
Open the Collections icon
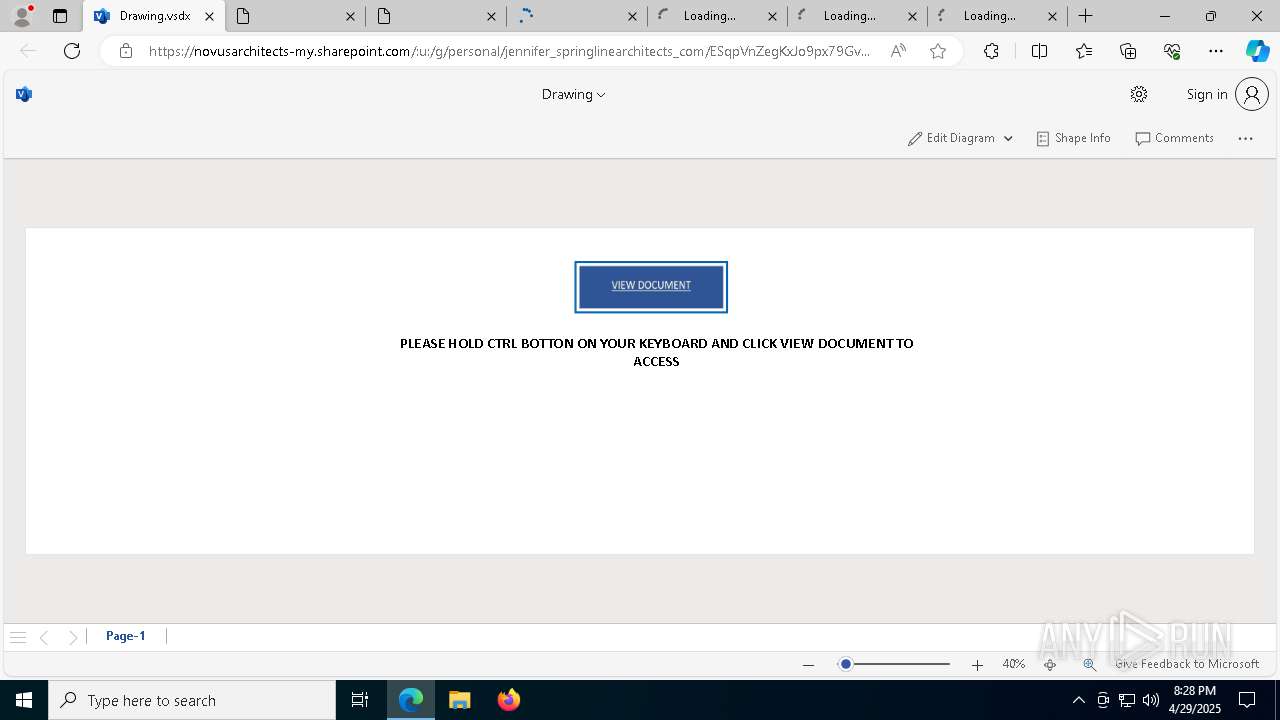[1128, 51]
